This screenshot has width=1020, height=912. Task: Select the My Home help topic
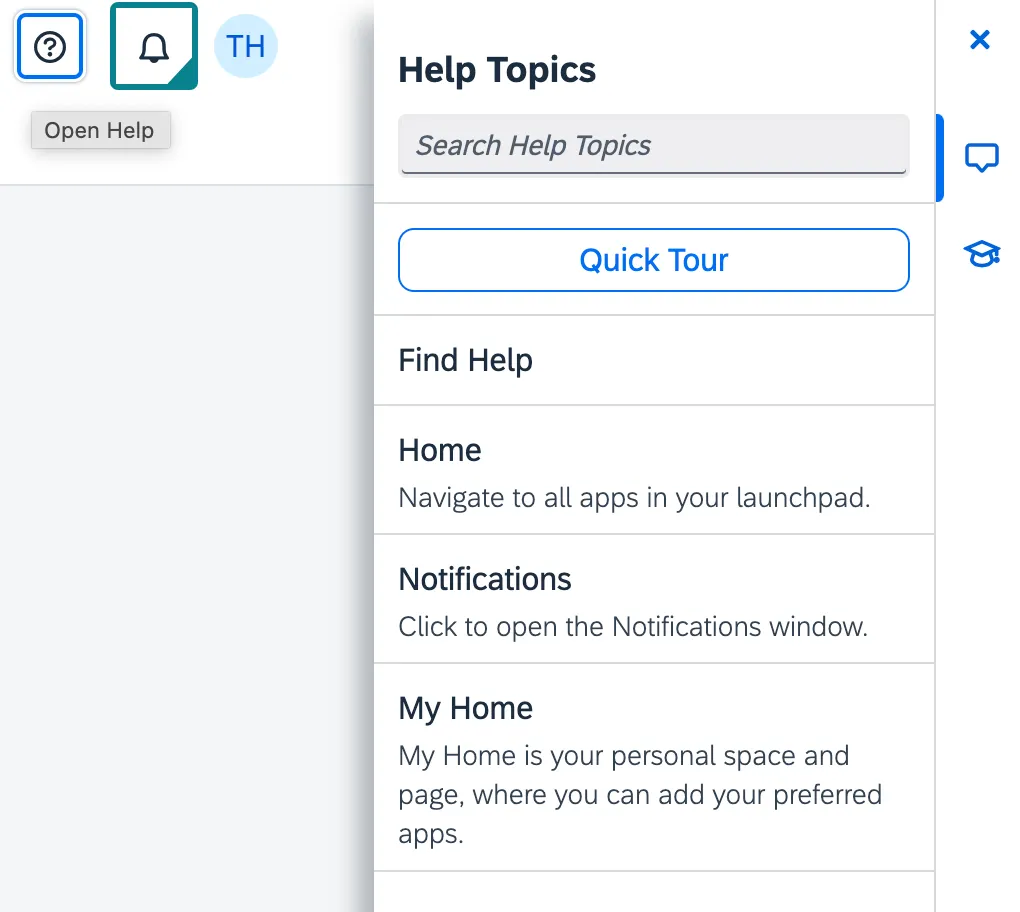coord(465,708)
